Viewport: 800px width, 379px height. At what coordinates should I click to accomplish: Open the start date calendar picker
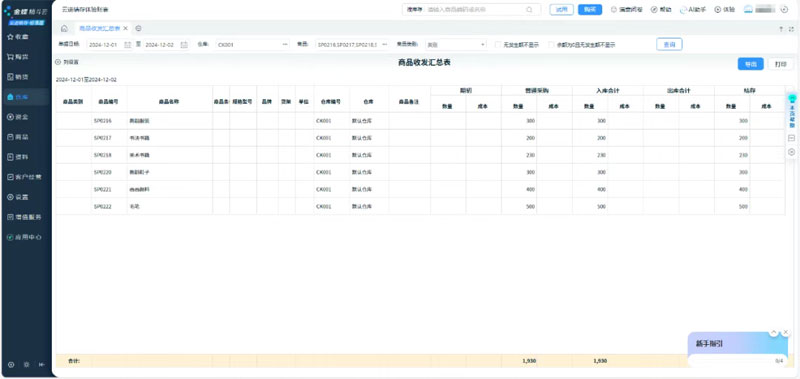tap(128, 45)
